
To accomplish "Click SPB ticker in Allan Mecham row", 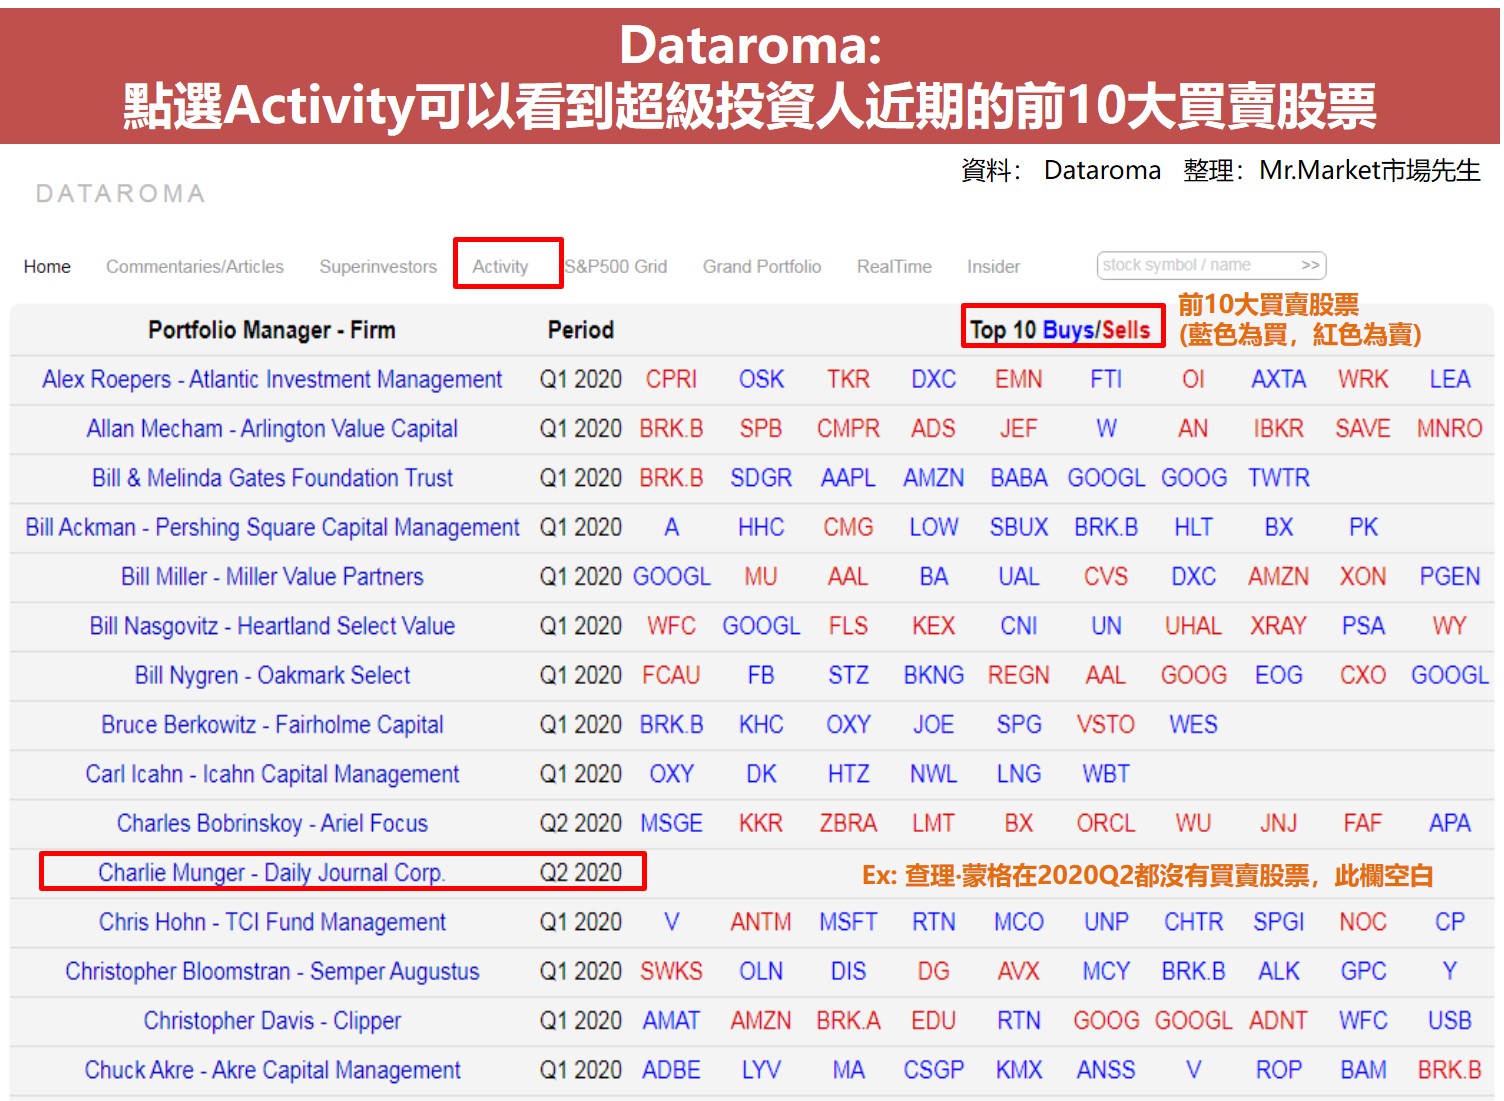I will tap(761, 429).
